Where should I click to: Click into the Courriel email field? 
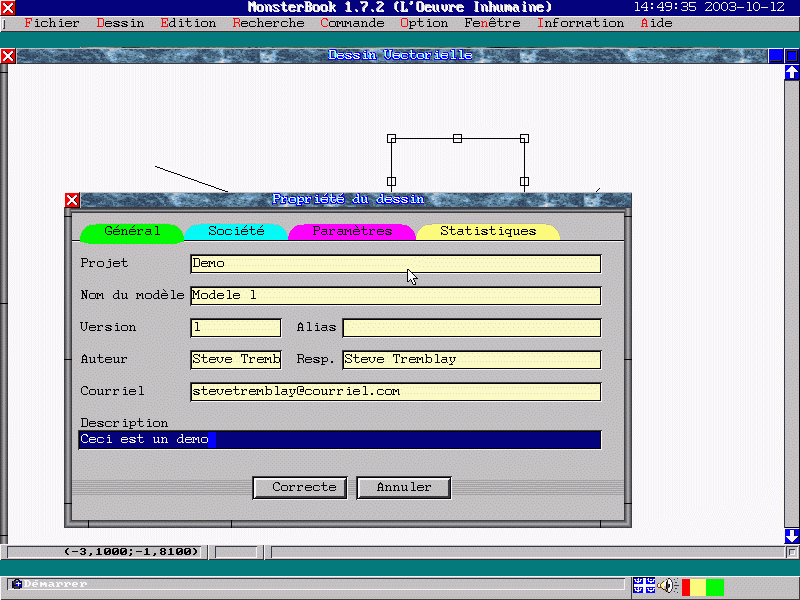[x=395, y=391]
